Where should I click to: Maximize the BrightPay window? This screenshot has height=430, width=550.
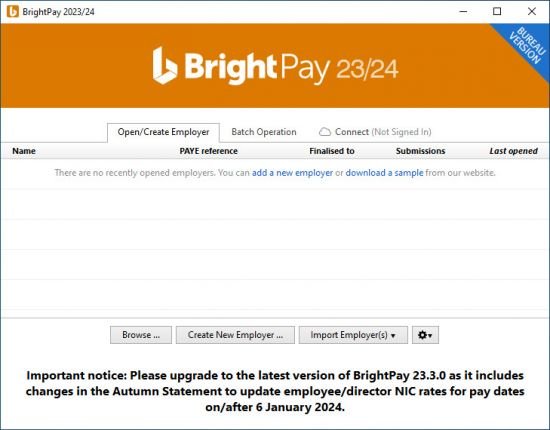pos(497,12)
